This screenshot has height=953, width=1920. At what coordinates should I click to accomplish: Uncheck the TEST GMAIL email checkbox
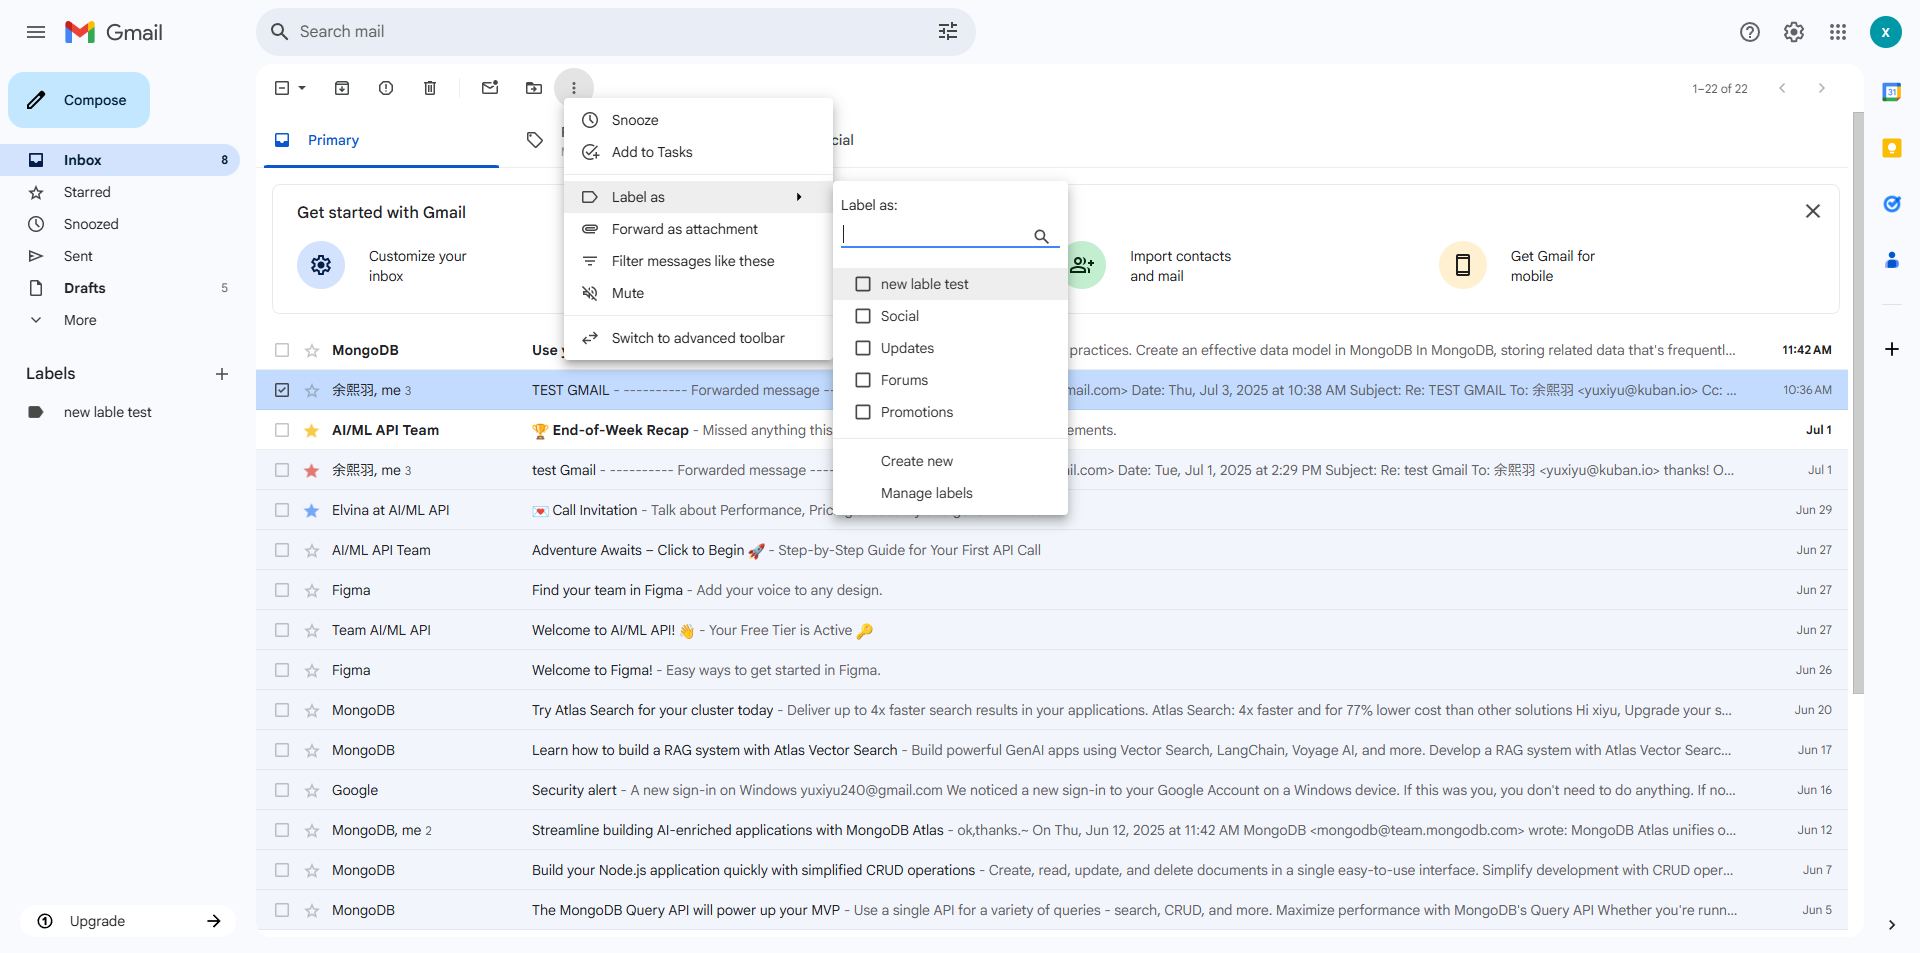point(282,390)
